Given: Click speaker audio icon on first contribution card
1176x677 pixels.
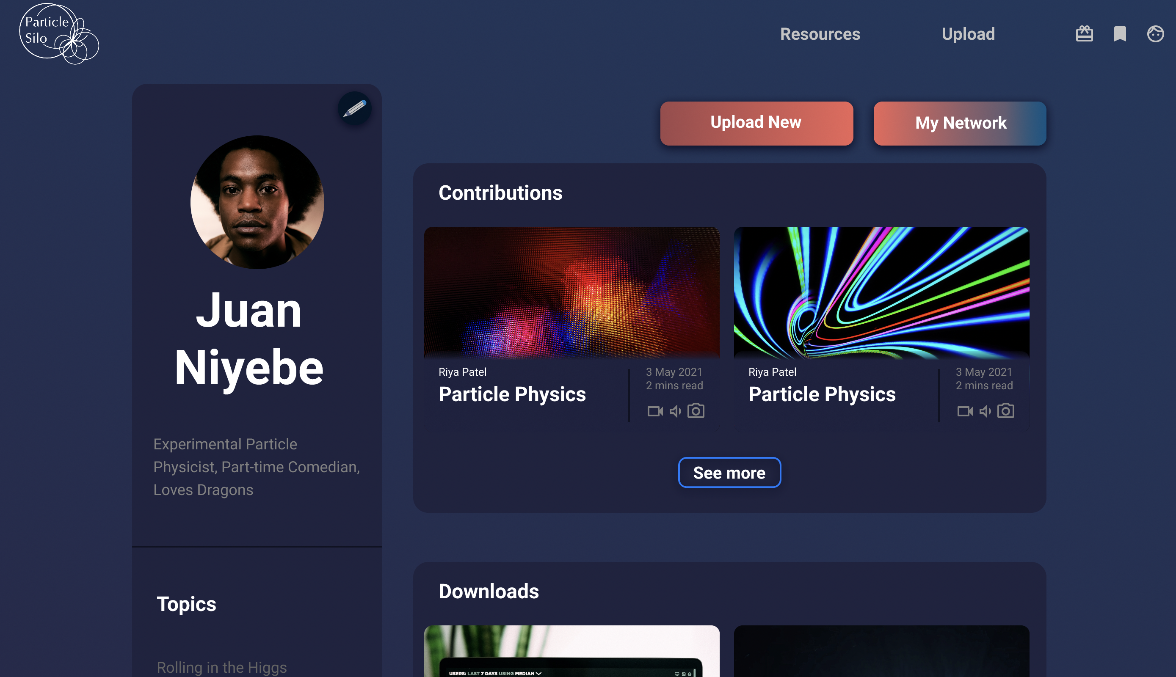Looking at the screenshot, I should point(675,411).
